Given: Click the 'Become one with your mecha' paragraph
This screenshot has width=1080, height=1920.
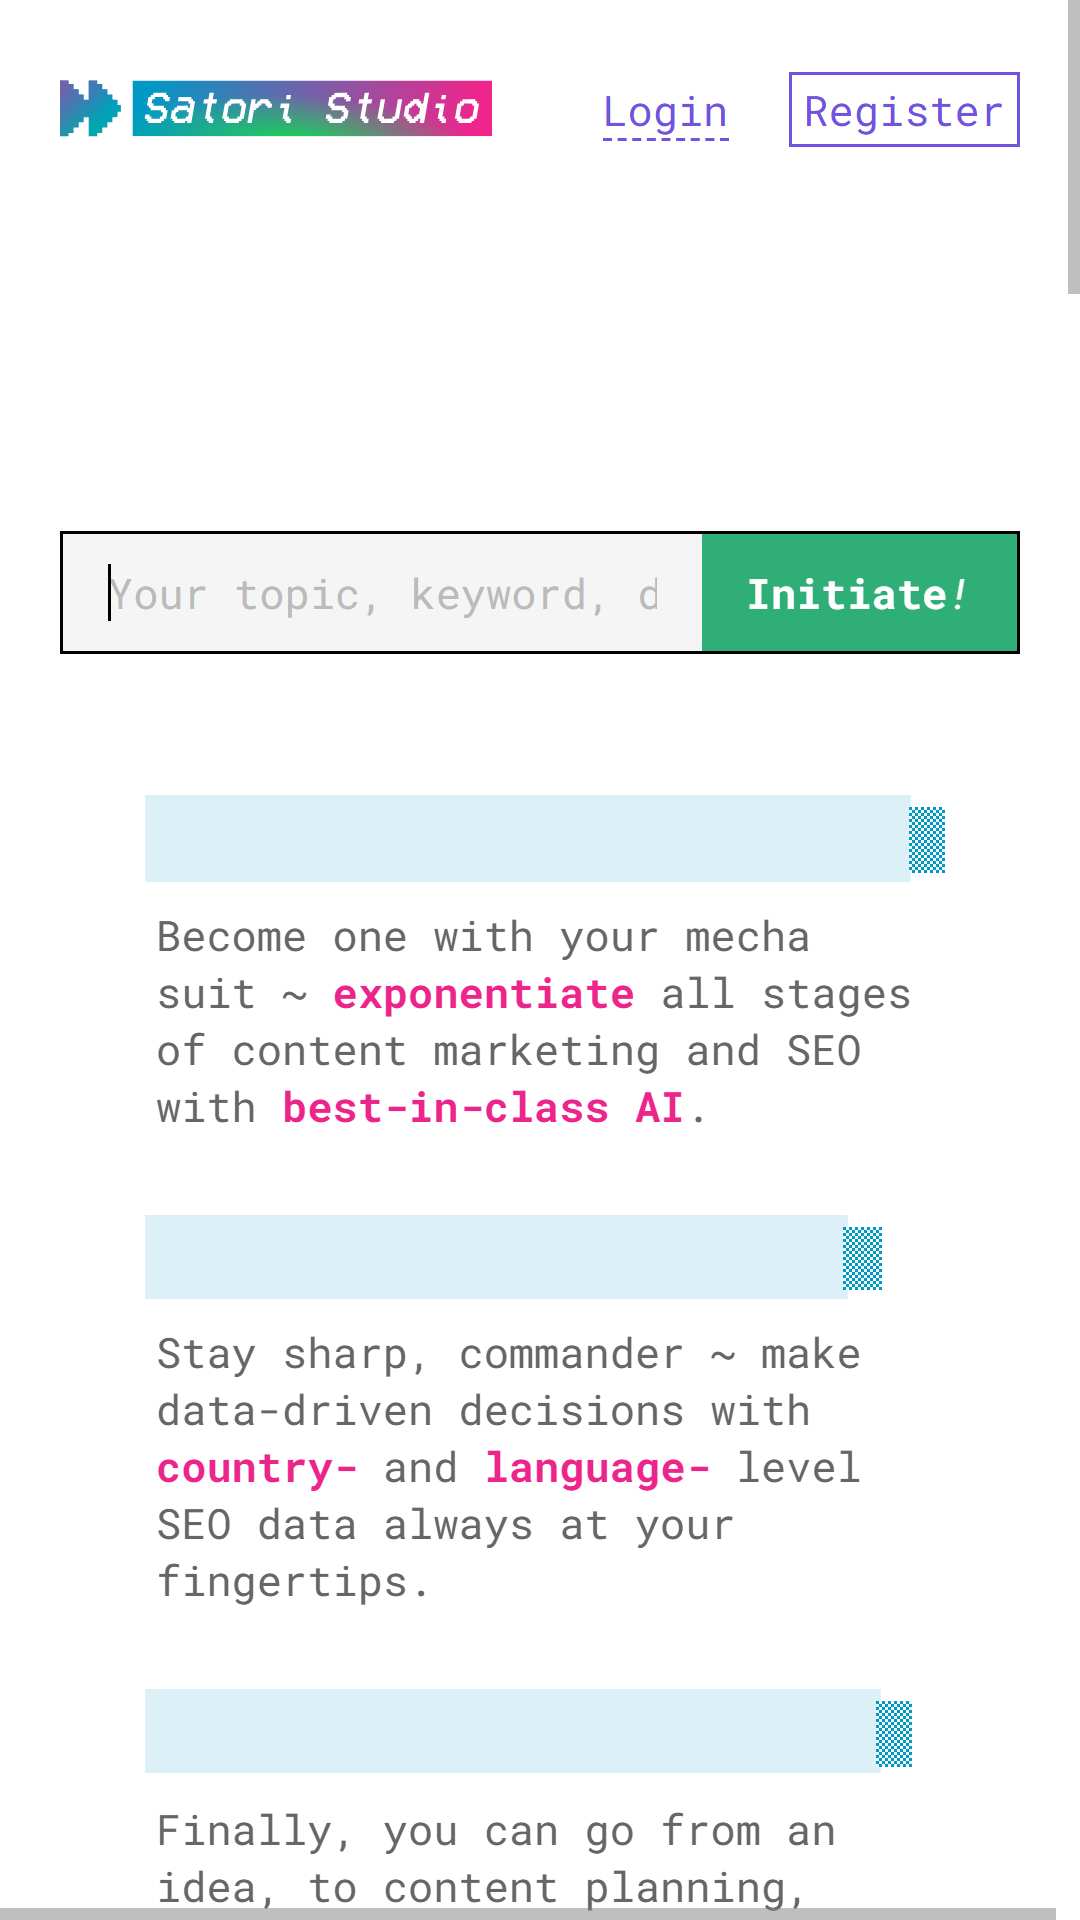Looking at the screenshot, I should 534,1022.
